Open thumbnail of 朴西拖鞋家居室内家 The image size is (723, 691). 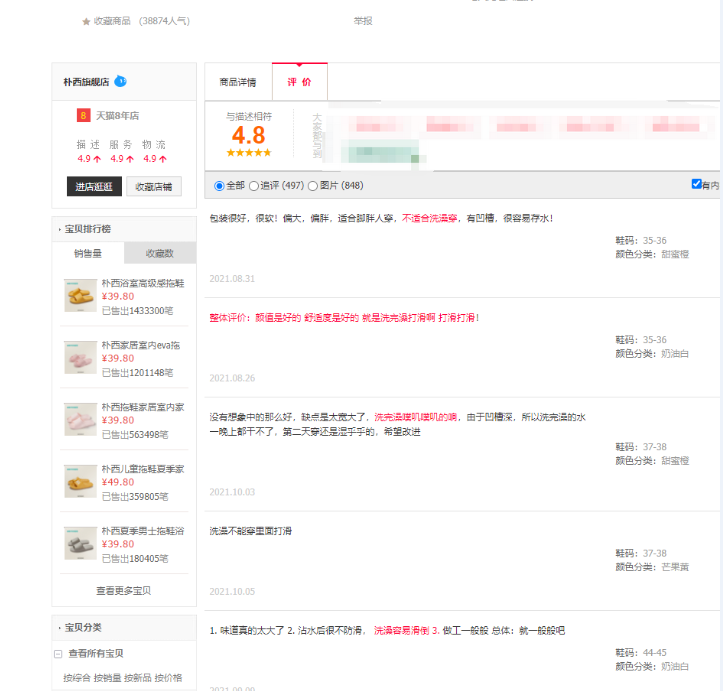[80, 419]
